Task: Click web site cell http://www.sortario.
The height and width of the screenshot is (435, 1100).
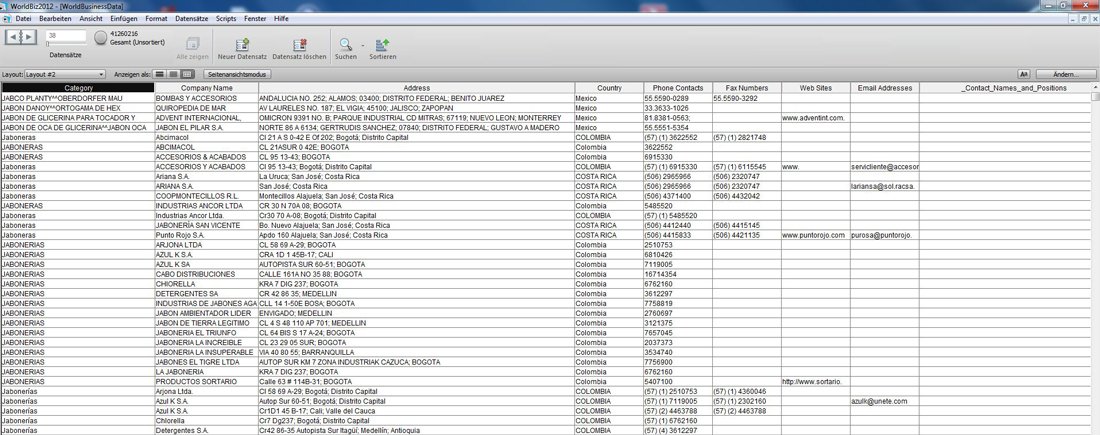Action: coord(816,381)
